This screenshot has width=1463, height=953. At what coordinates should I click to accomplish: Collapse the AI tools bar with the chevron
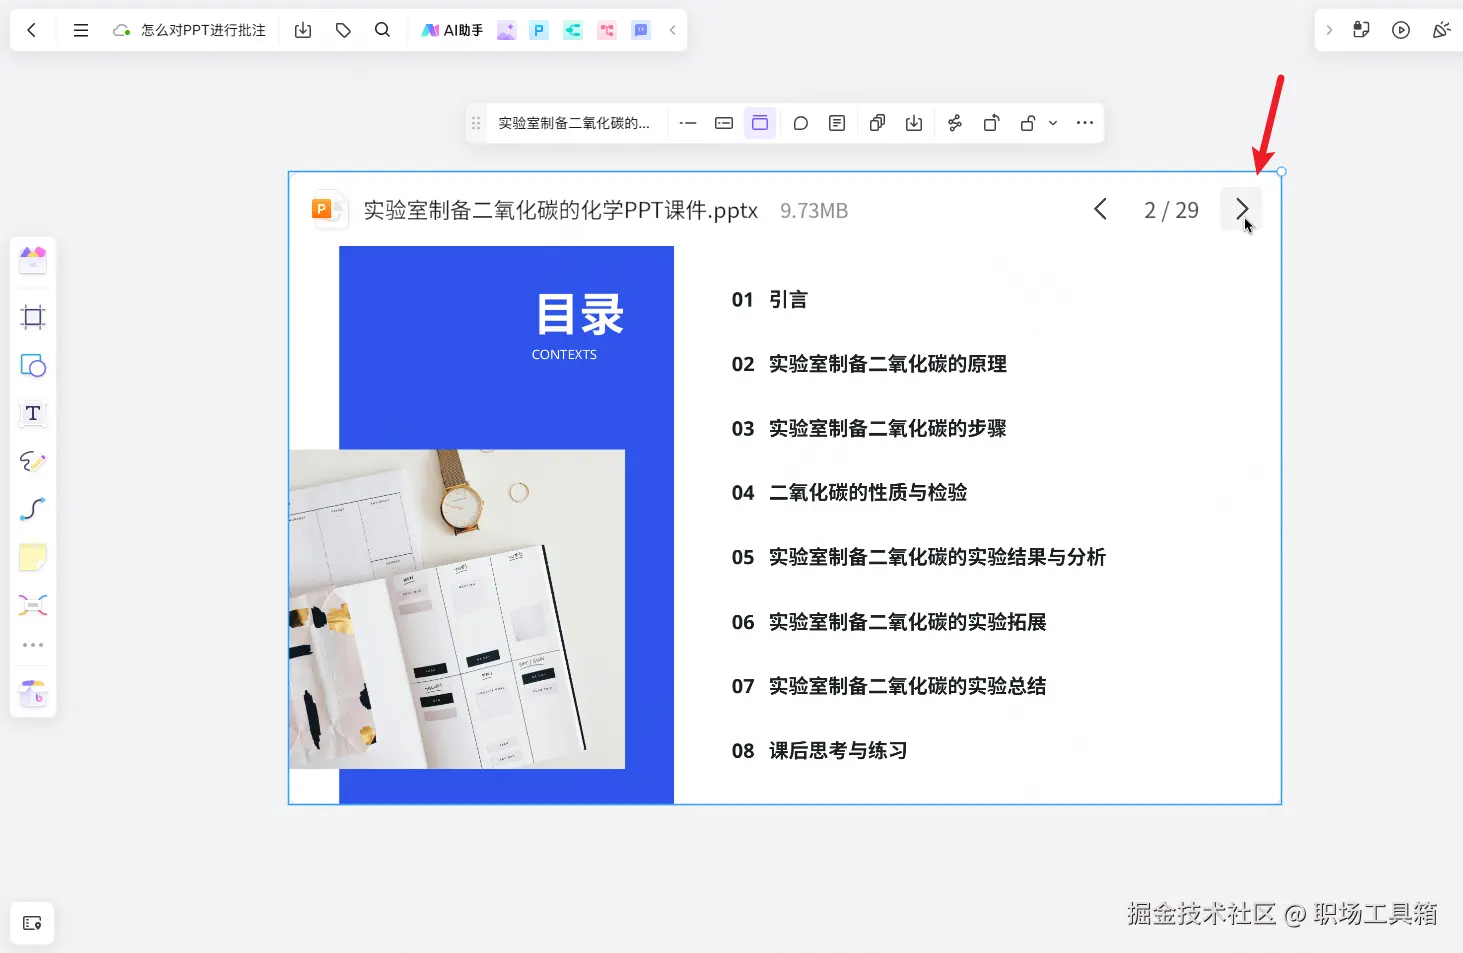tap(672, 30)
